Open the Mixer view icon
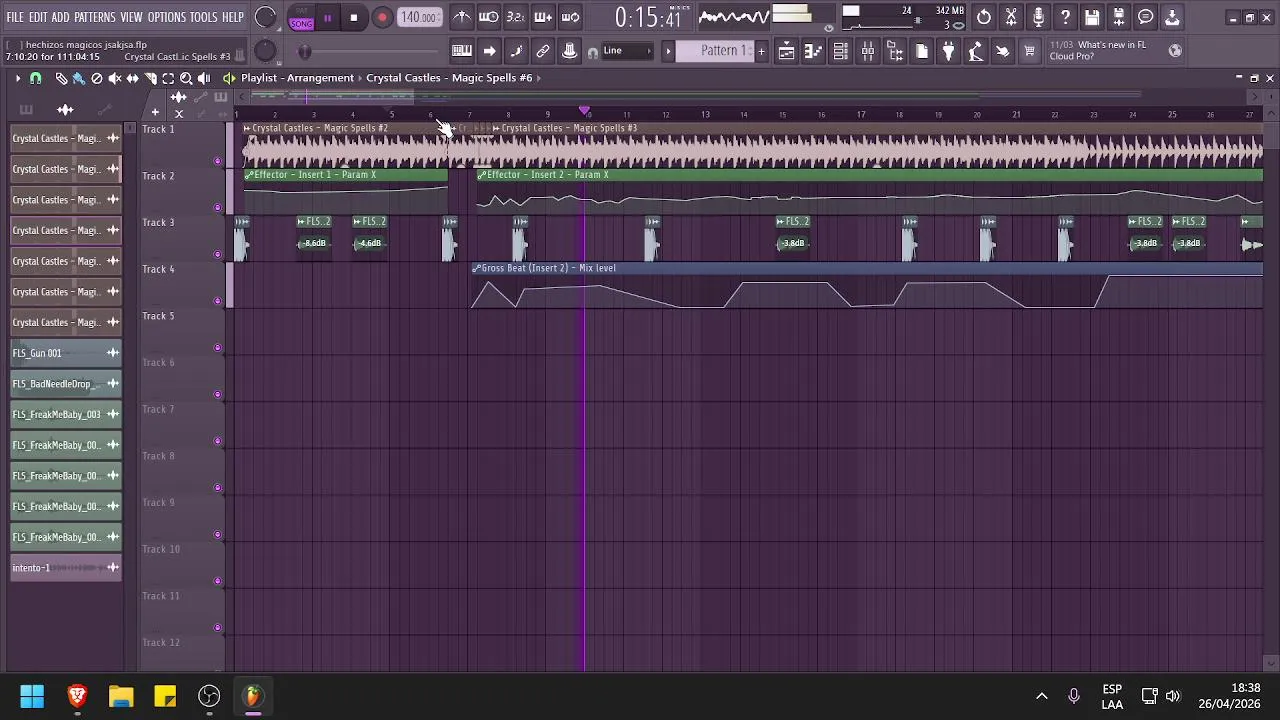This screenshot has width=1280, height=720. [x=868, y=51]
